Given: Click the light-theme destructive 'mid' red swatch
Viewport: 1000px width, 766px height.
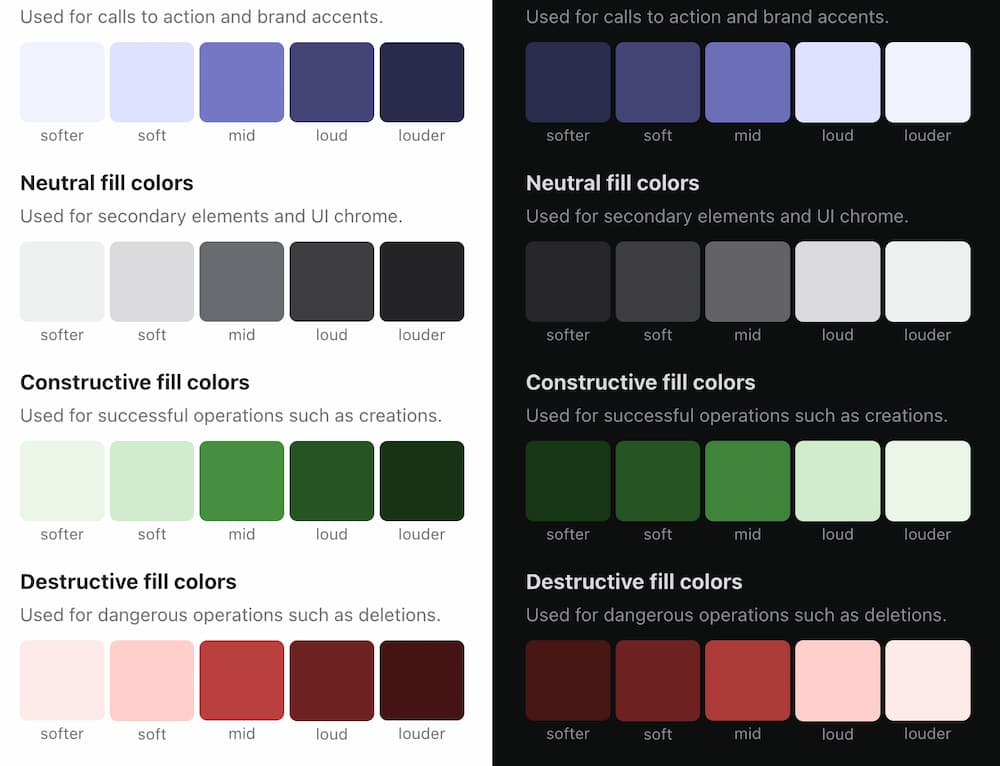Looking at the screenshot, I should [242, 680].
